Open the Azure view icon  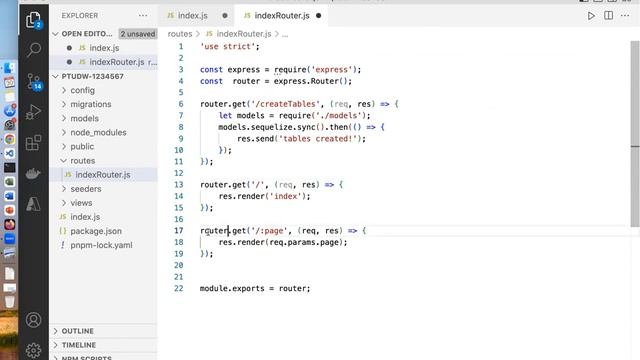click(x=33, y=203)
